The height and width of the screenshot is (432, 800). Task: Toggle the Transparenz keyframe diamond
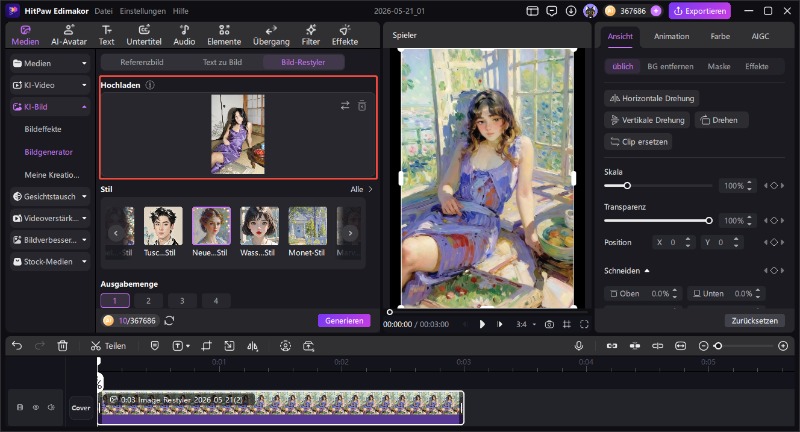(774, 220)
